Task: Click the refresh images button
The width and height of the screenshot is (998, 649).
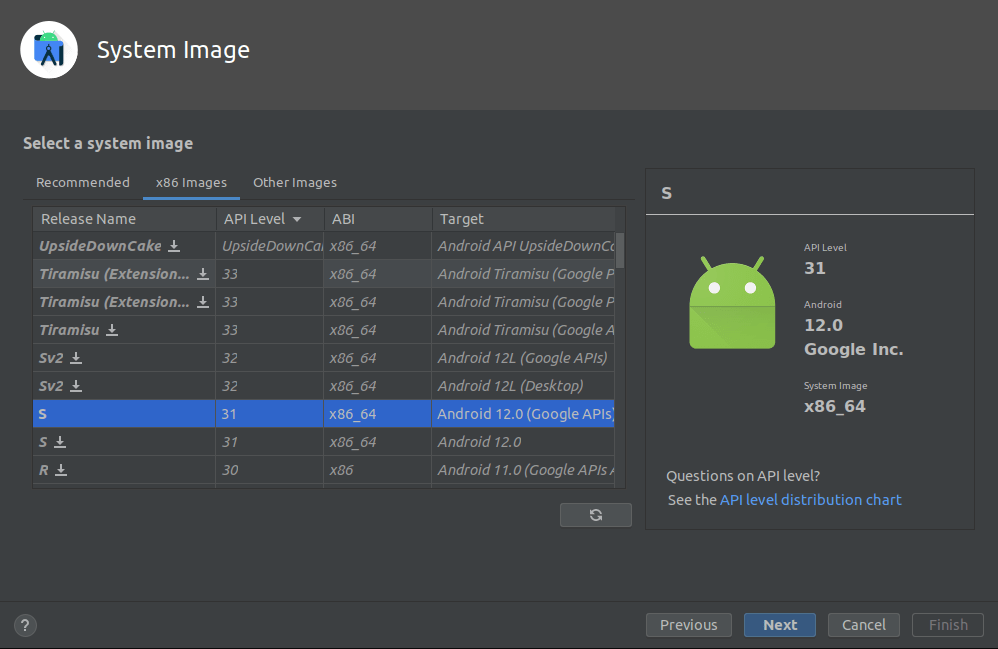Action: click(x=596, y=515)
